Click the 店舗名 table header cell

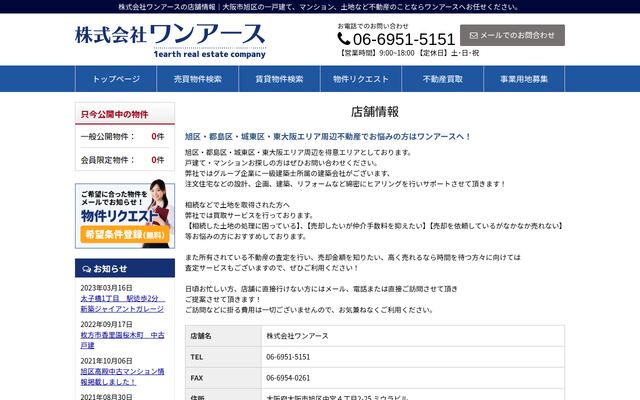(x=223, y=336)
